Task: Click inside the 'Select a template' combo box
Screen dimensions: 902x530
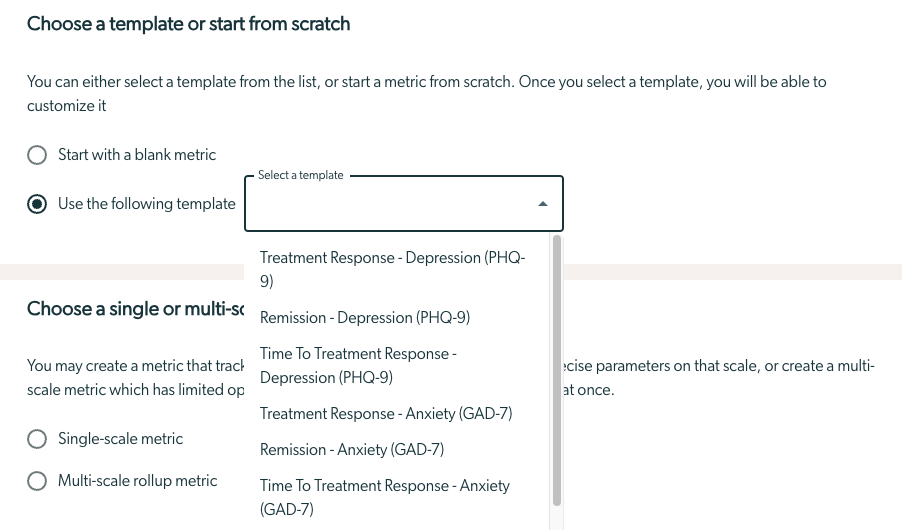Action: coord(404,204)
